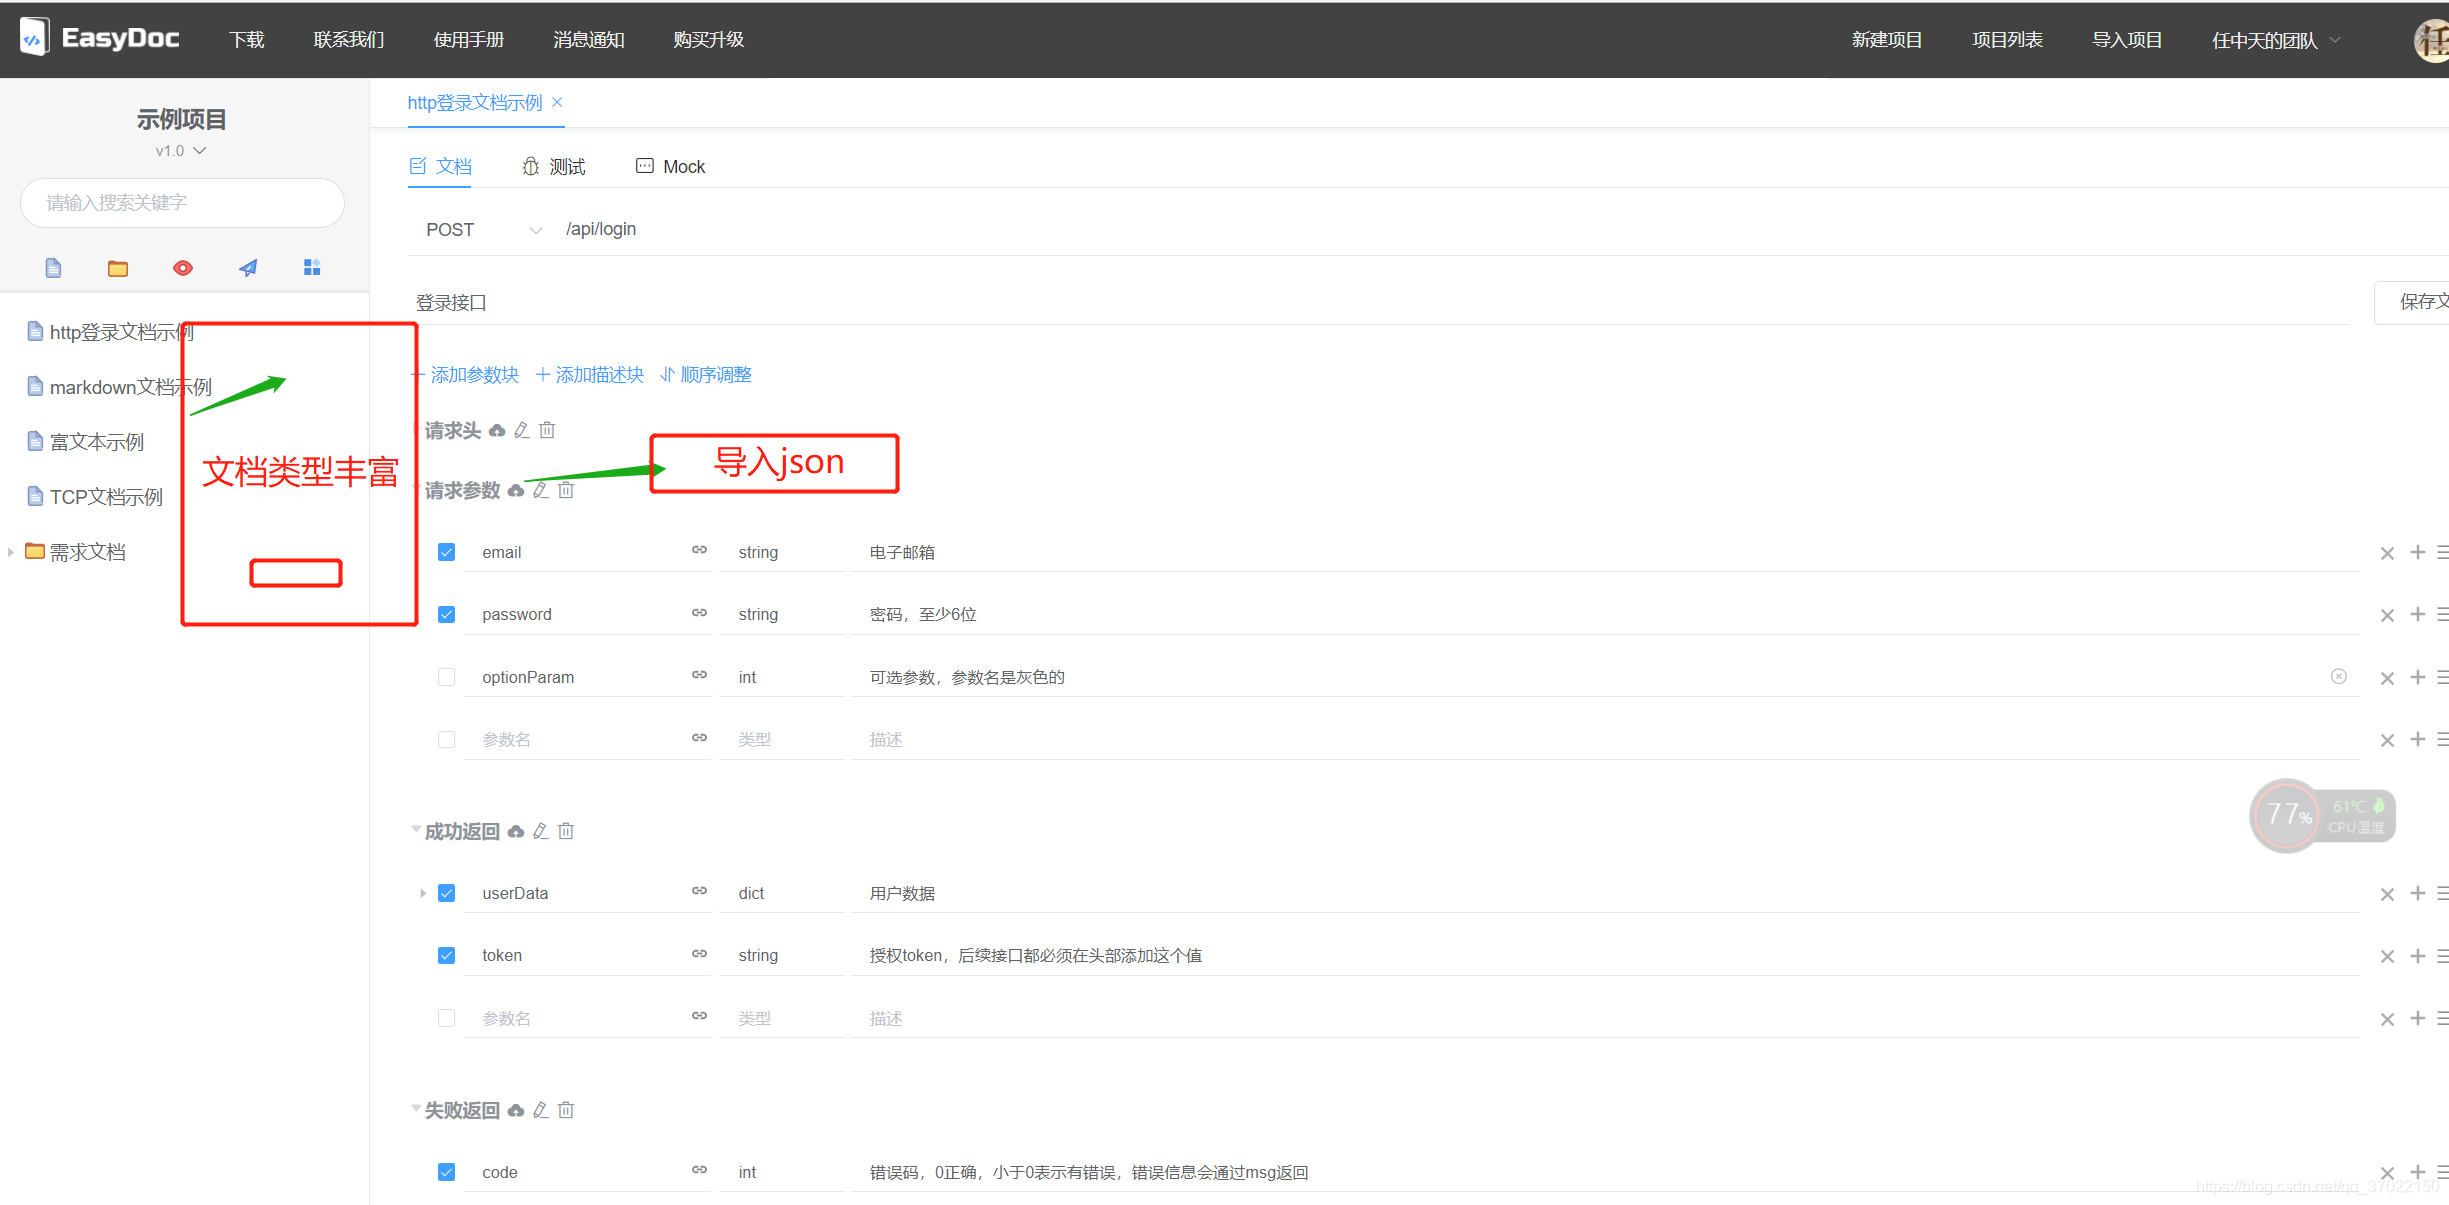Click the search keyword input field

coord(182,203)
